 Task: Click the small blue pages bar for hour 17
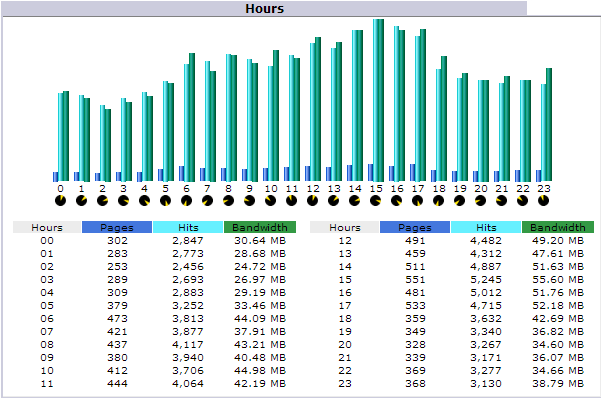pos(413,172)
